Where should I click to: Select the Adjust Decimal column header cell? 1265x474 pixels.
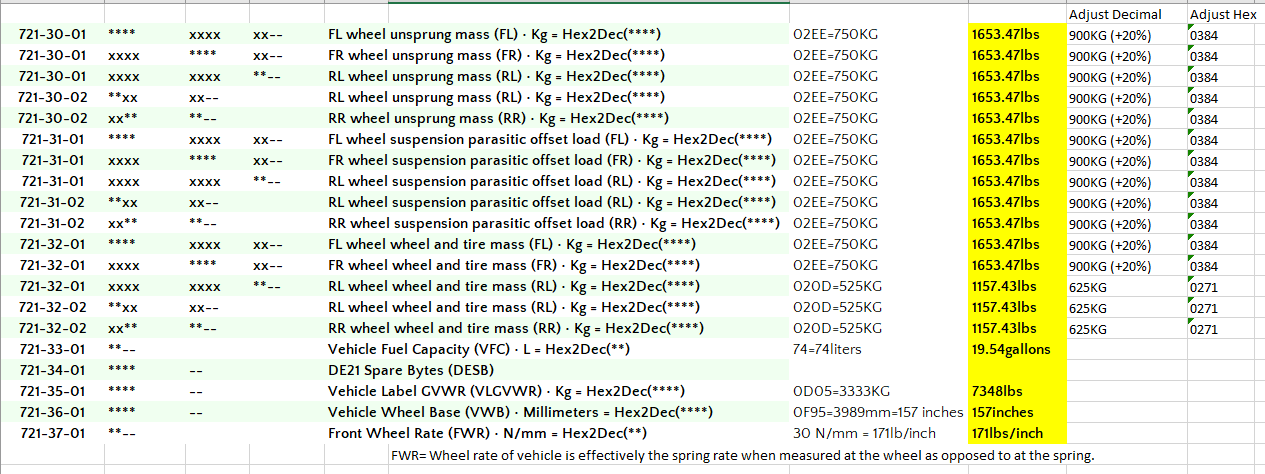(x=1115, y=14)
